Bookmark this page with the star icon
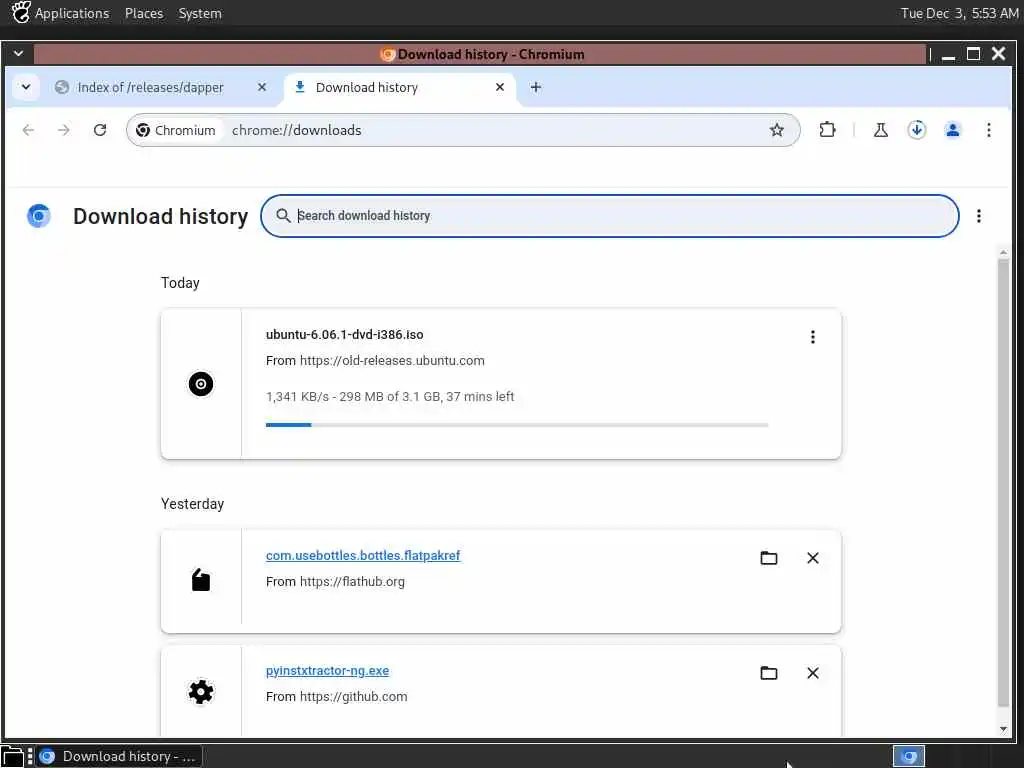The height and width of the screenshot is (768, 1024). coord(776,130)
